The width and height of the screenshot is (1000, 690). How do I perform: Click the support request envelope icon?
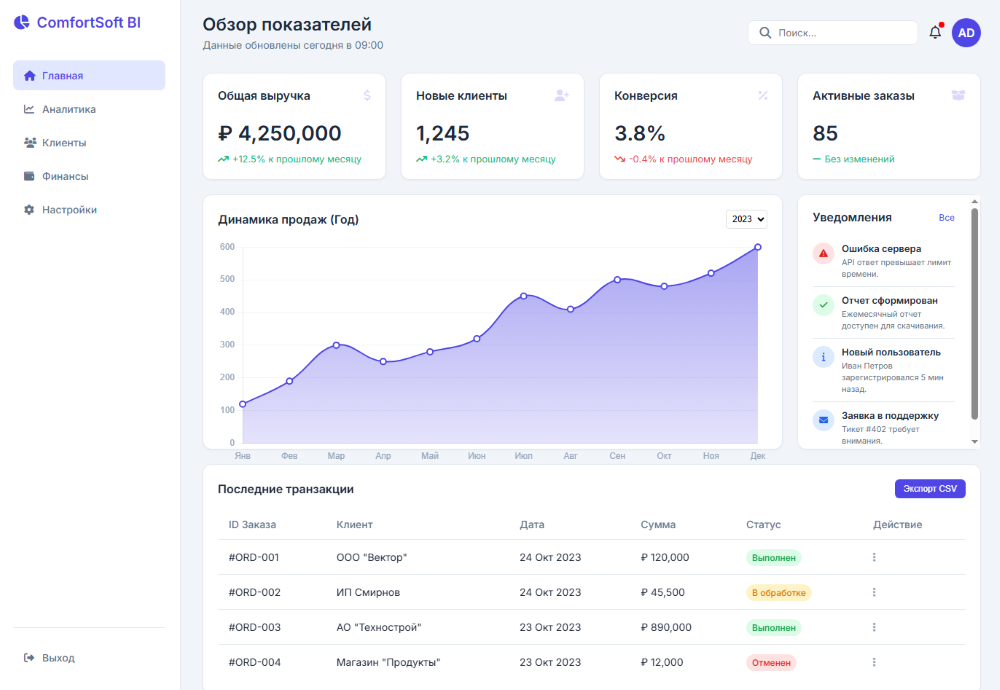pyautogui.click(x=823, y=420)
